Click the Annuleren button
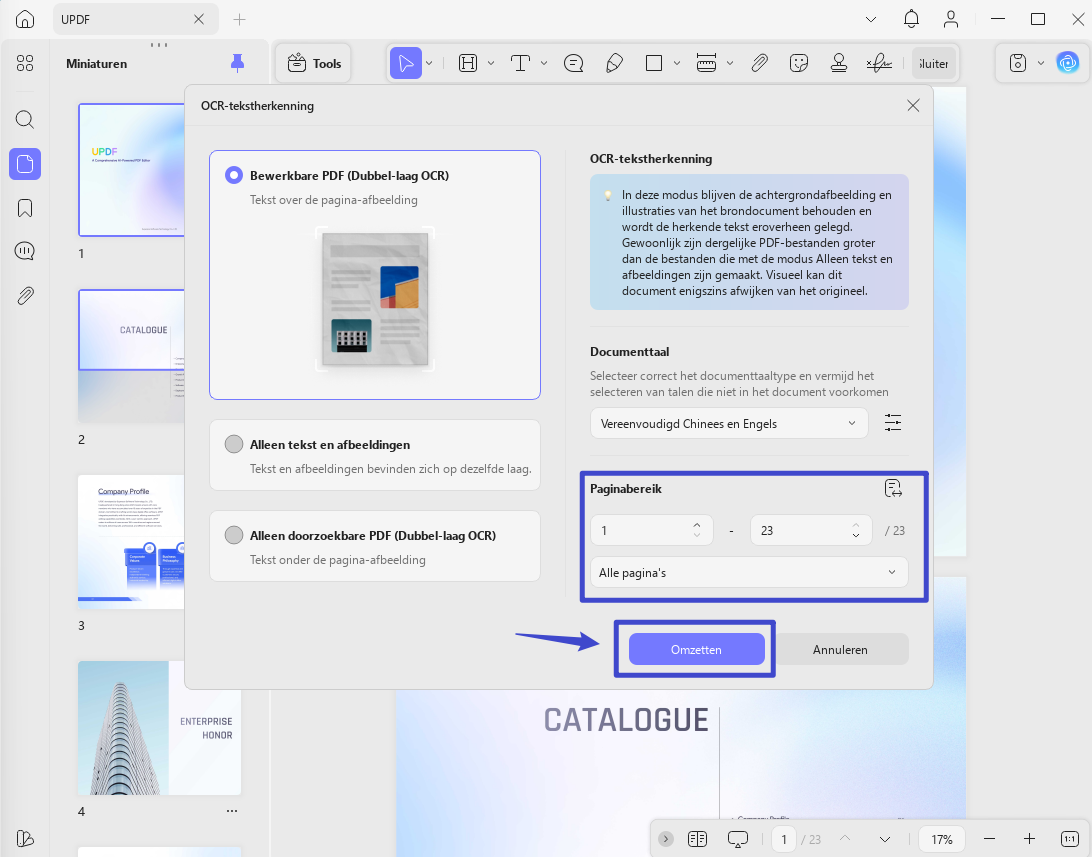The image size is (1092, 857). (x=840, y=649)
